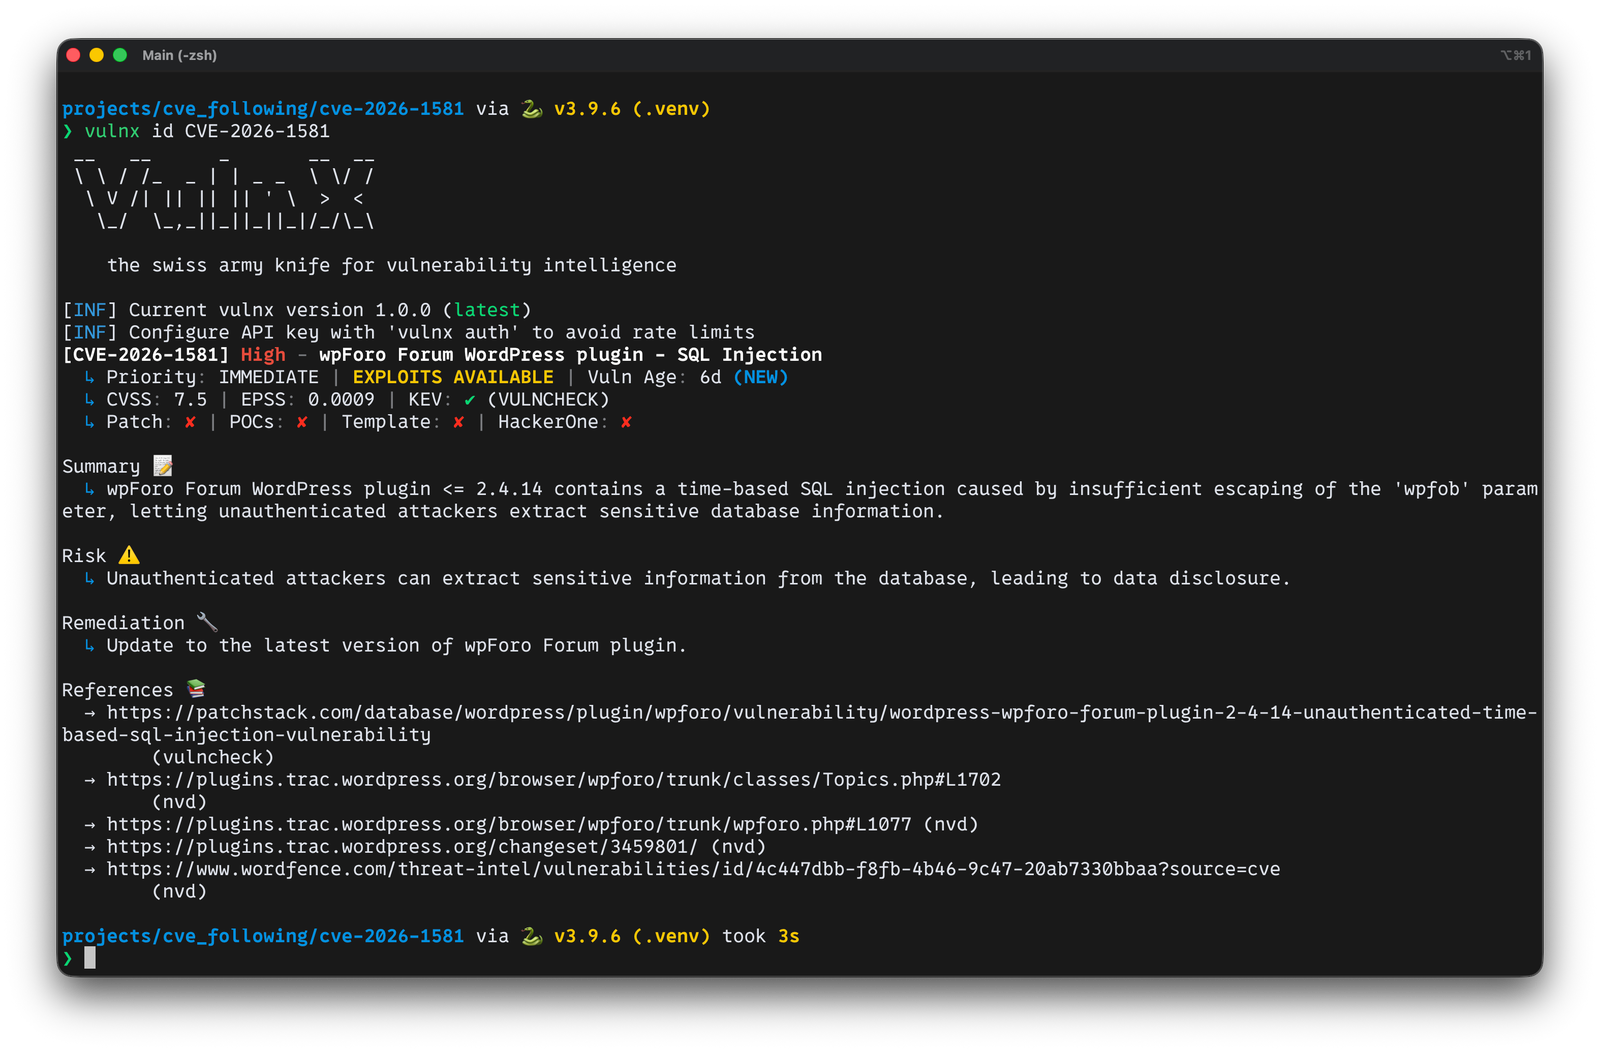
Task: Click 'wpForo Forum WordPress plugin - SQL Injection' title
Action: [570, 354]
